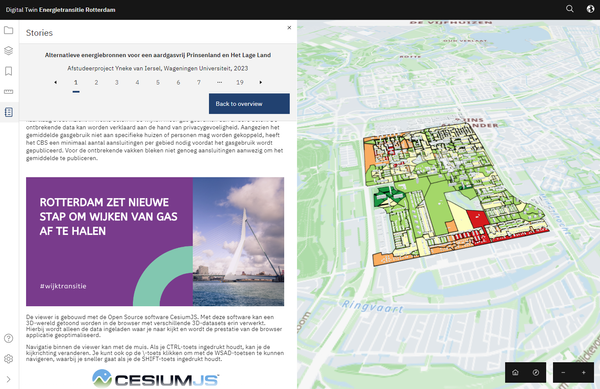Click the compass icon on map
This screenshot has width=600, height=389.
[x=536, y=372]
